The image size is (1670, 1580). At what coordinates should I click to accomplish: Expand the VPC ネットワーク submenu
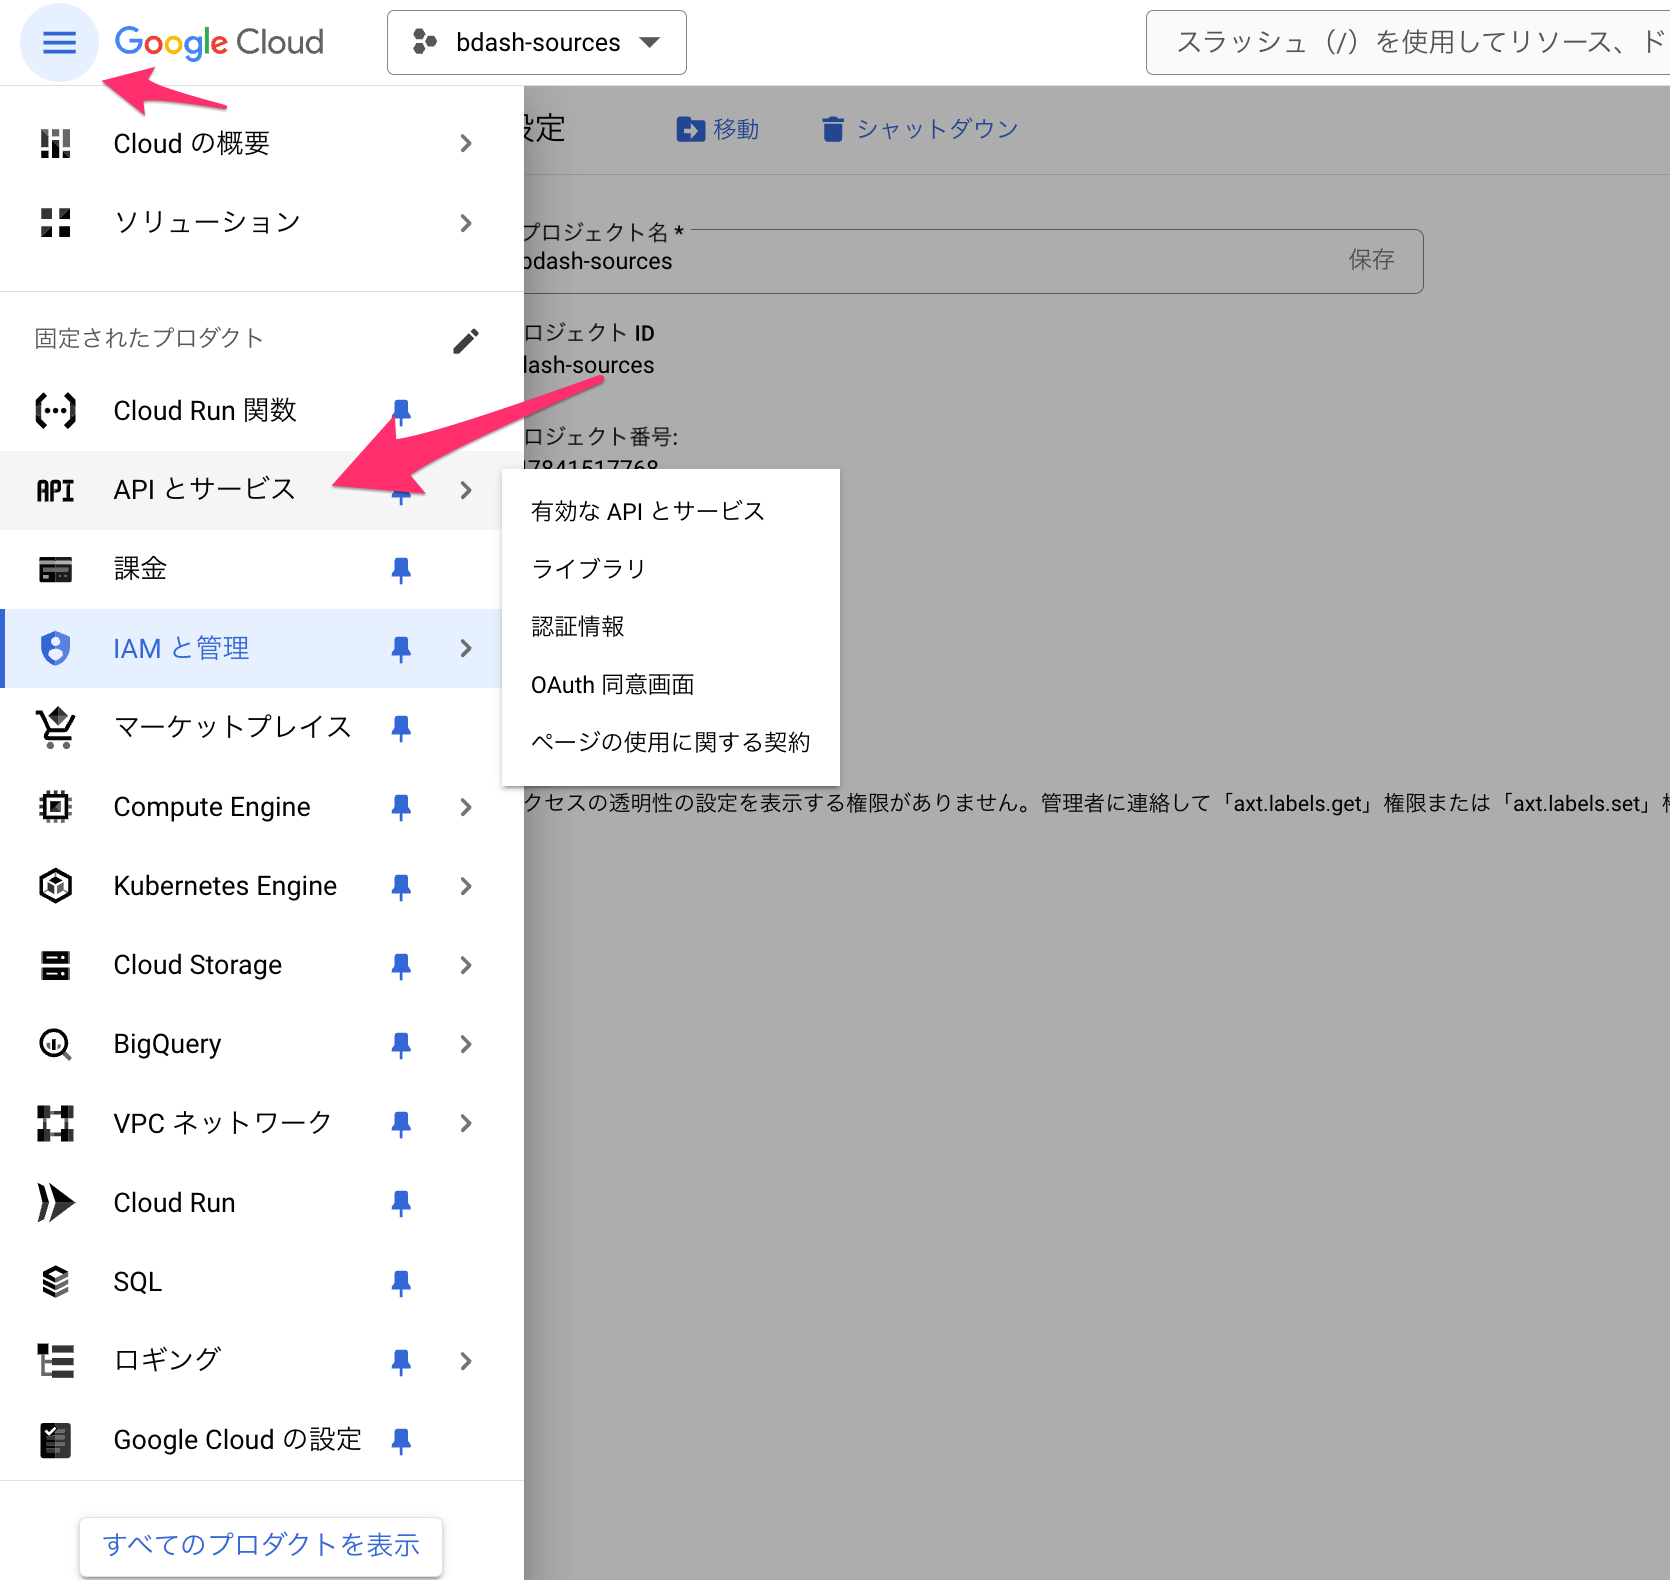tap(465, 1123)
